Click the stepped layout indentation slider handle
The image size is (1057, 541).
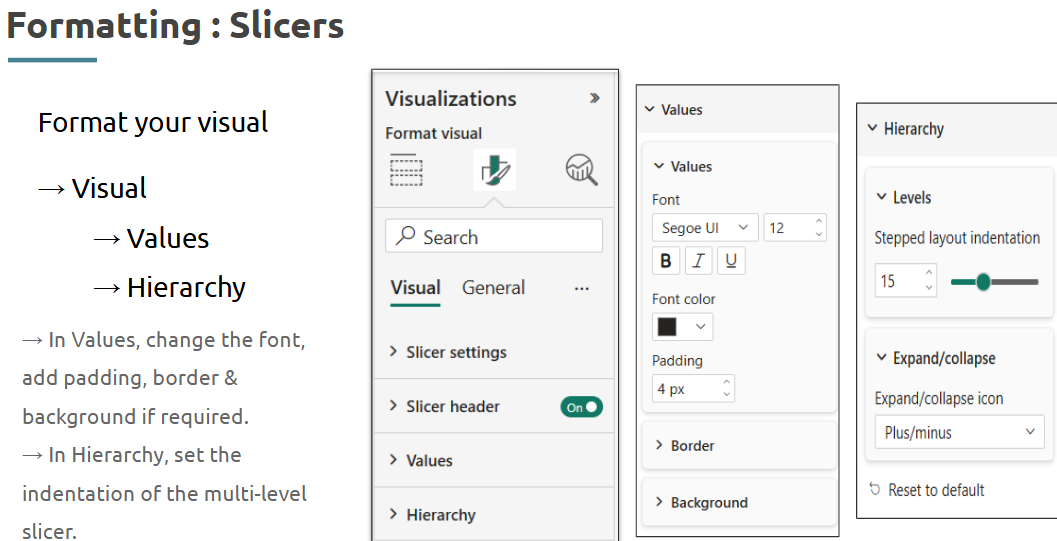983,282
